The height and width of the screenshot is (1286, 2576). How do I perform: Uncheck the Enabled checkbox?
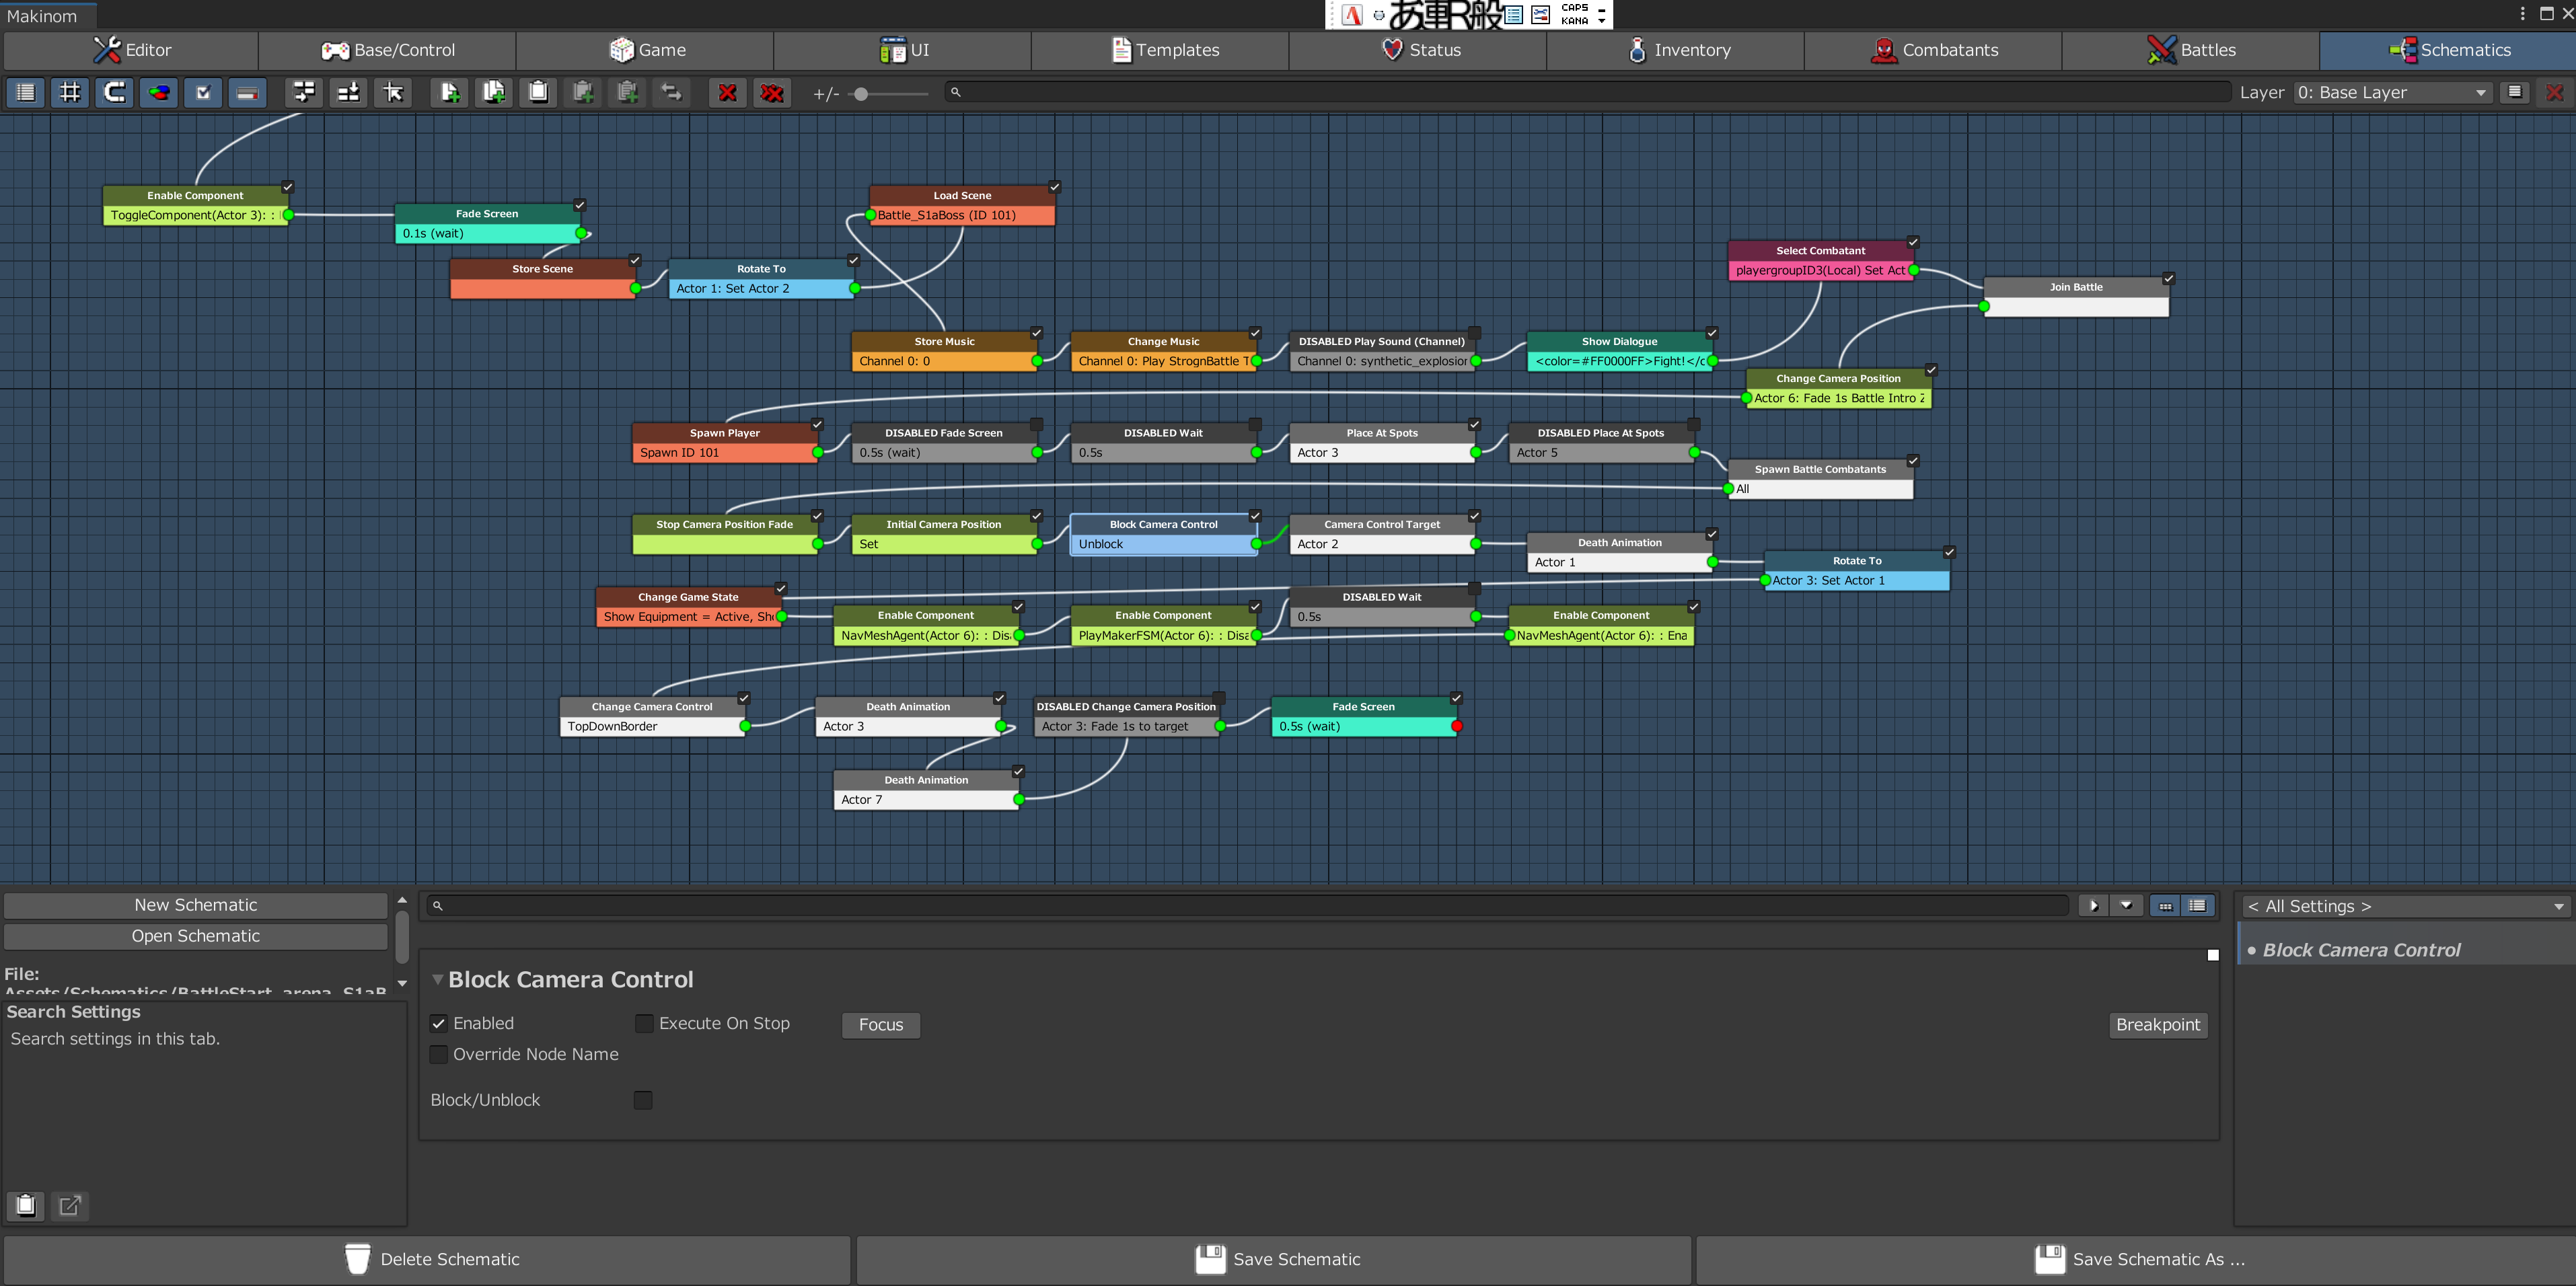point(438,1023)
